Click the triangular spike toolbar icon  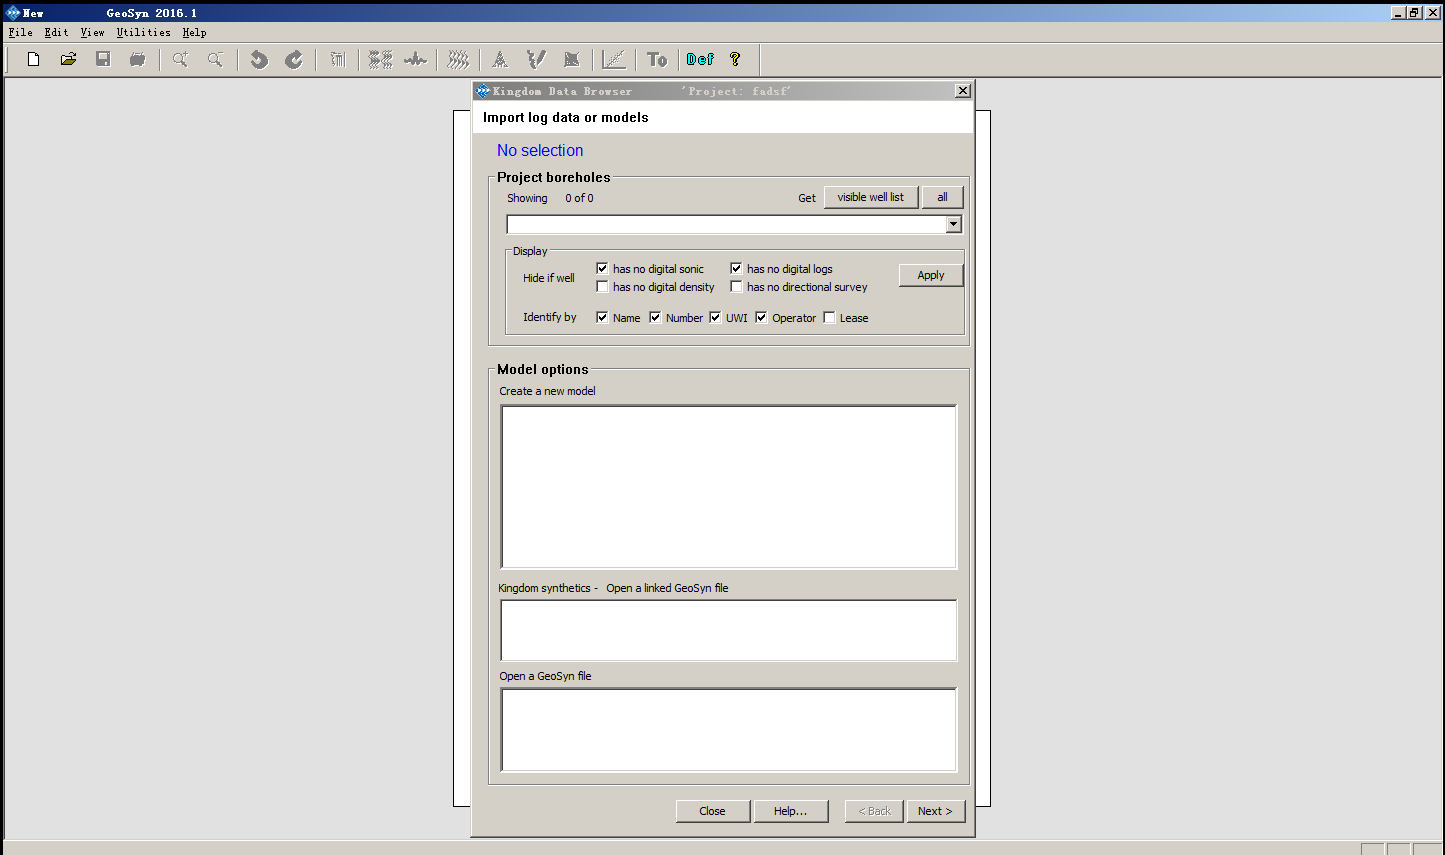(500, 60)
